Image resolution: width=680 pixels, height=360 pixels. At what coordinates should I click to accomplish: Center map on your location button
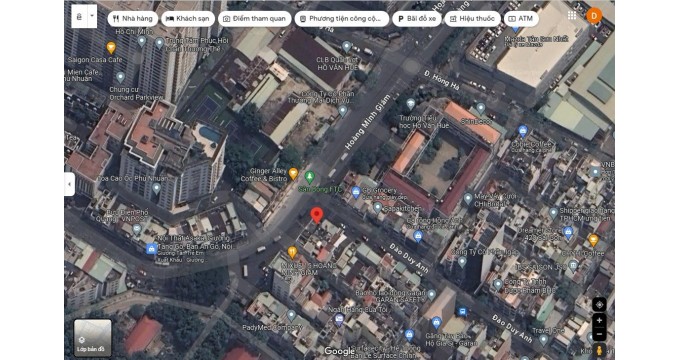coord(599,304)
